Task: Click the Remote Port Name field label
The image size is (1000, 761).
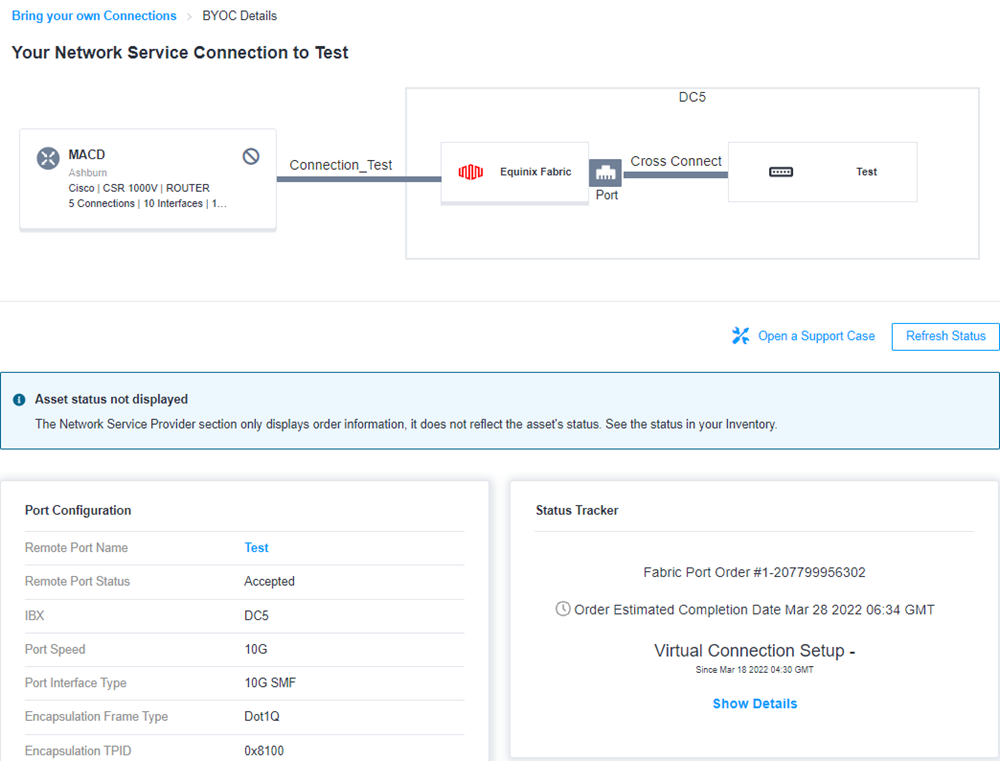Action: (x=77, y=548)
